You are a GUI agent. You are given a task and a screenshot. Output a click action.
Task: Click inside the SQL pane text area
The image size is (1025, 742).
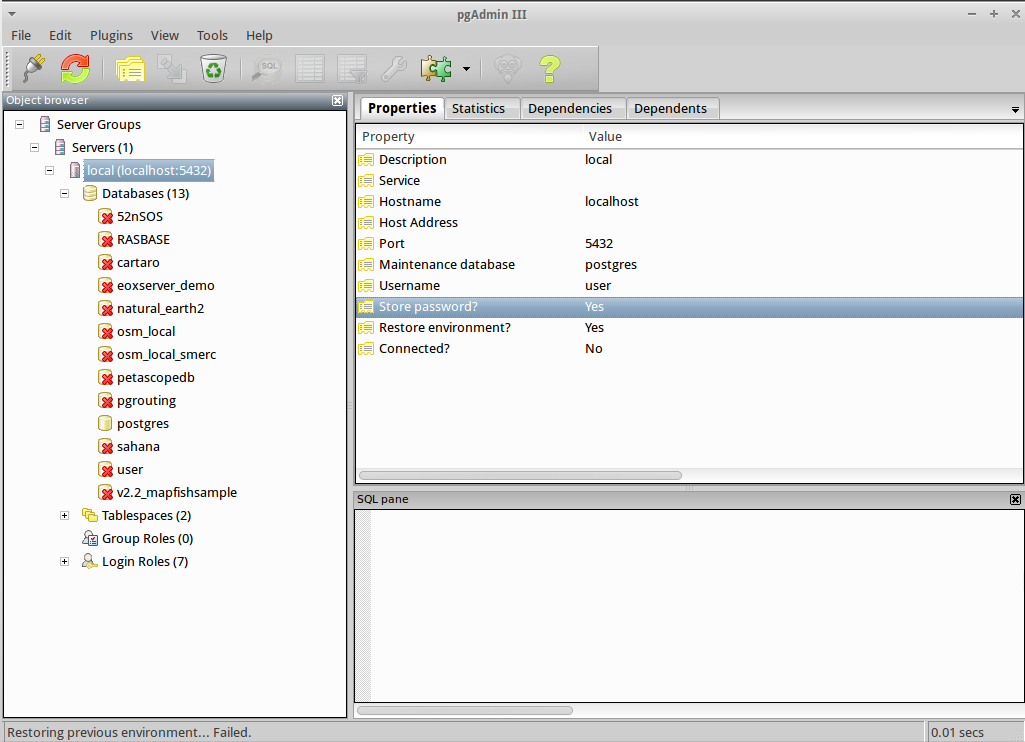696,606
